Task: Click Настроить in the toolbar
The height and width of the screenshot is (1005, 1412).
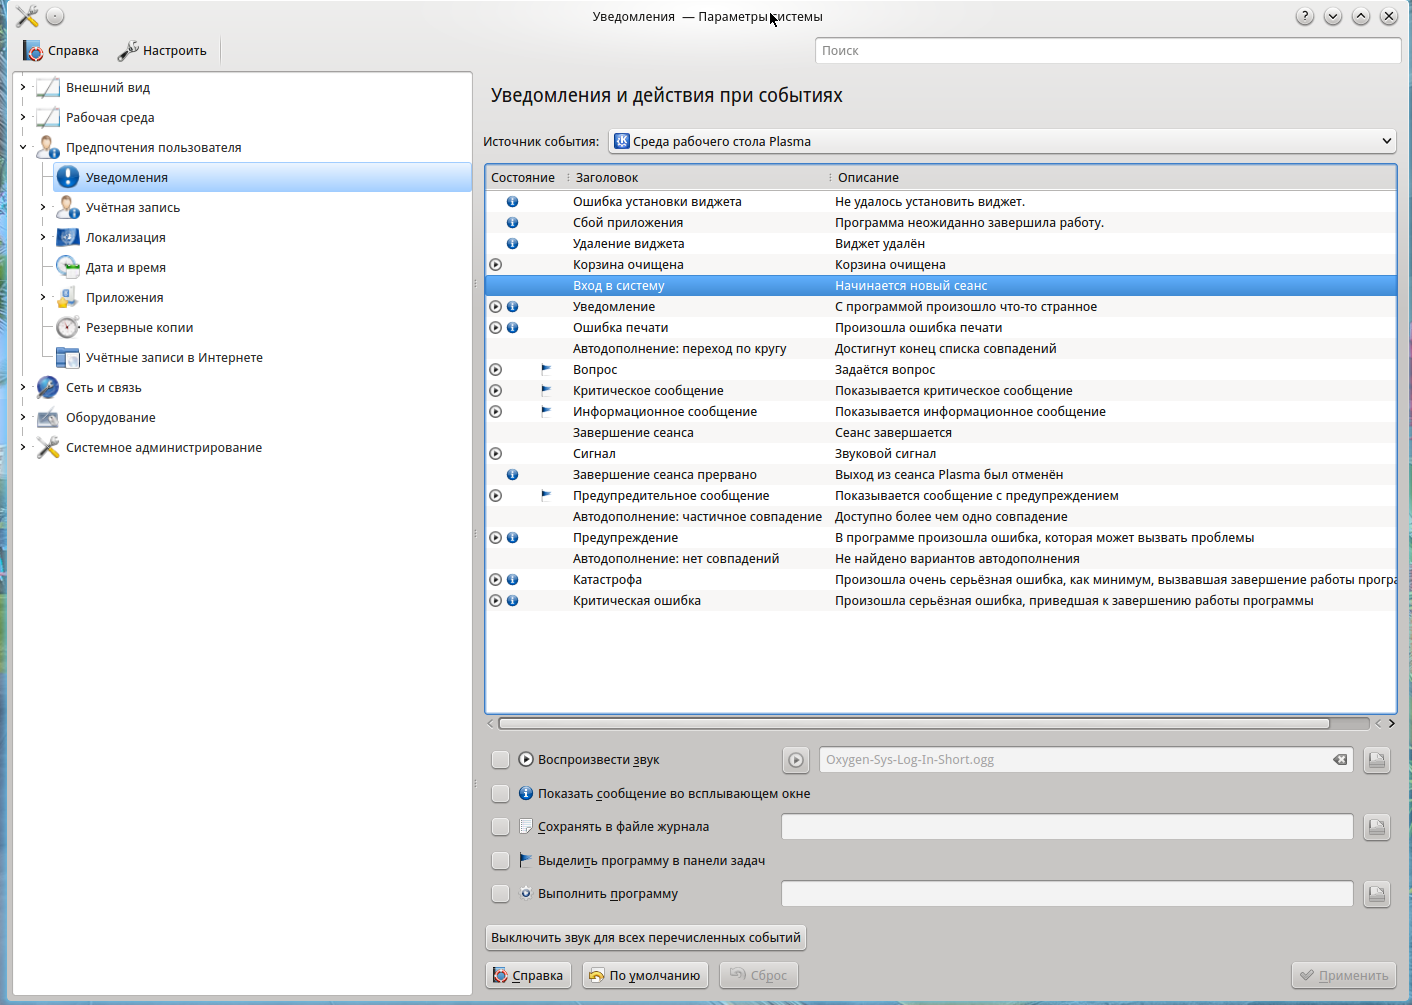Action: (162, 51)
